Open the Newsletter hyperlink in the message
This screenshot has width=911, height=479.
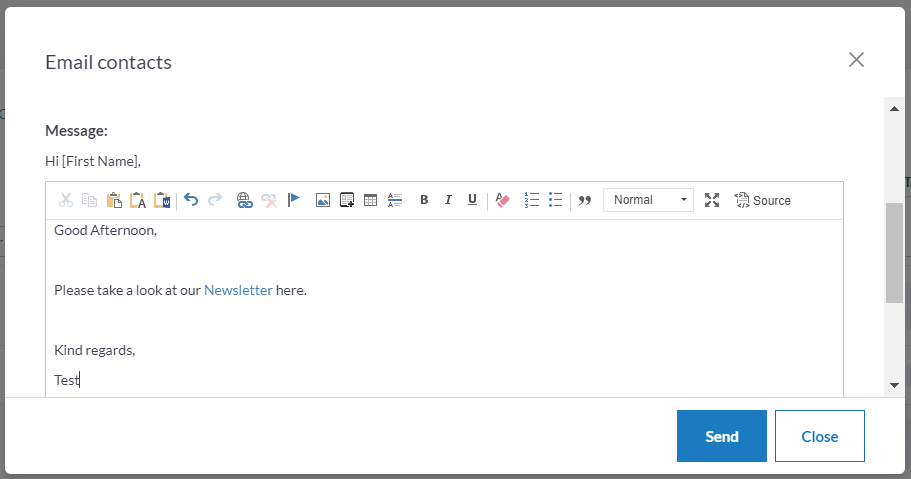[238, 290]
